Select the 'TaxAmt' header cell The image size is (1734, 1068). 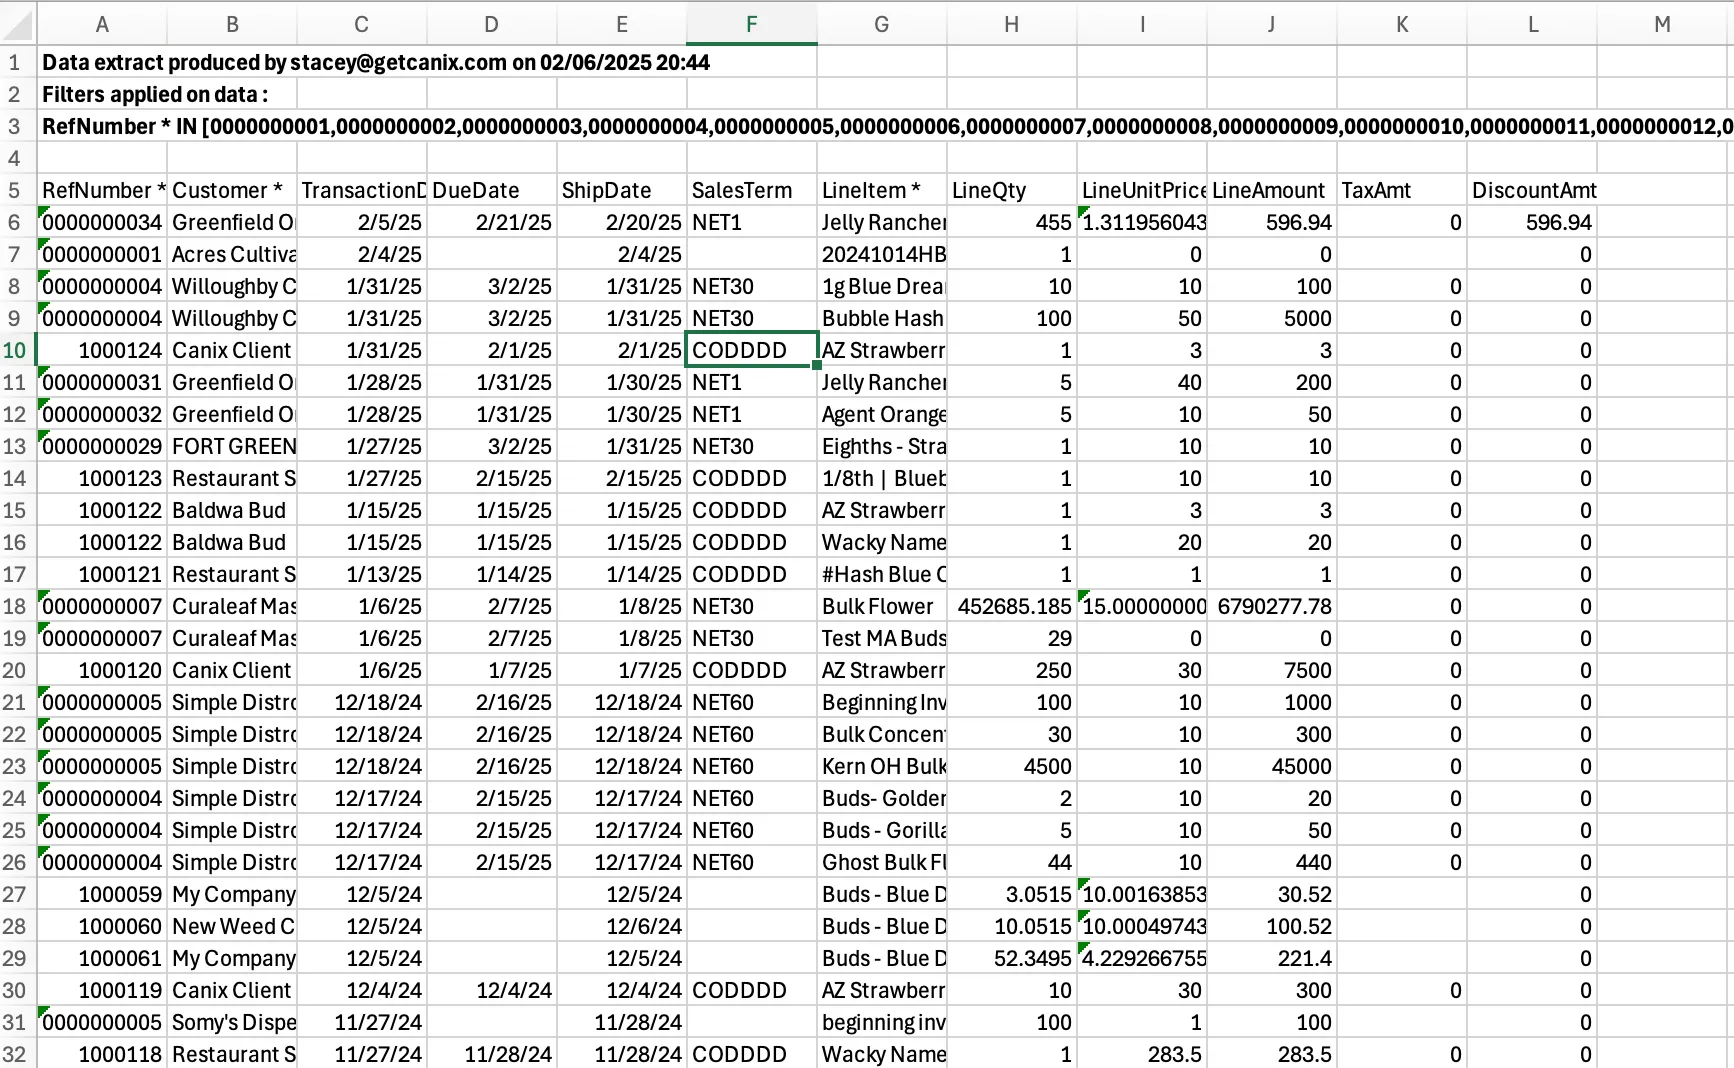pos(1402,191)
